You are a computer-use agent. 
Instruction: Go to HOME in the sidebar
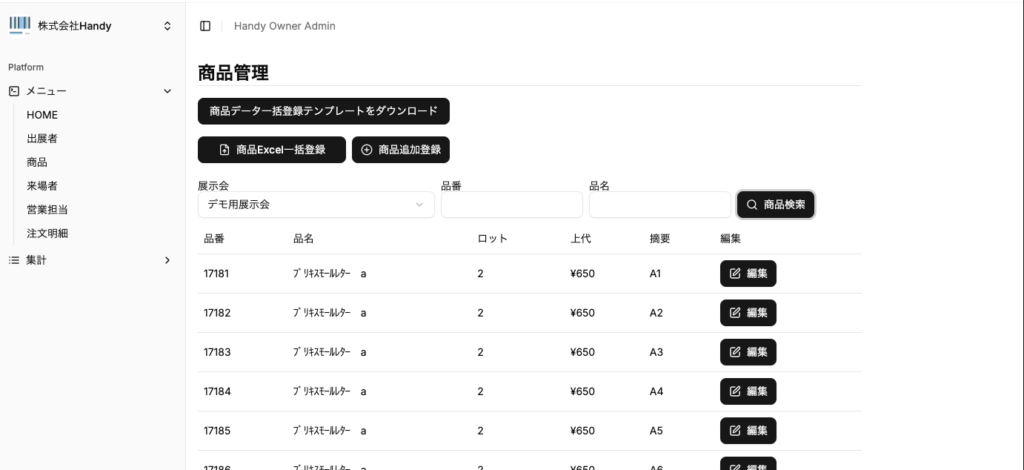point(42,115)
